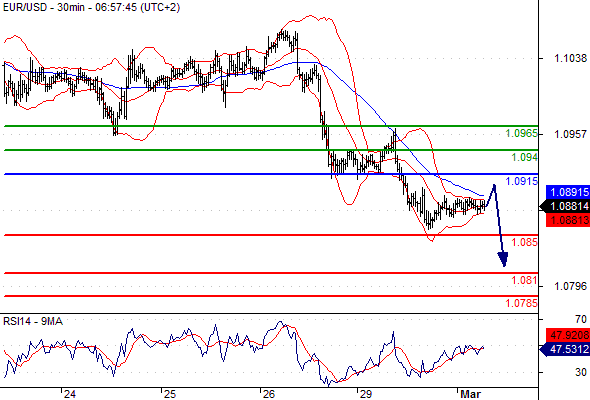Click the blue 1.08915 price tag
The width and height of the screenshot is (590, 400).
pyautogui.click(x=568, y=192)
